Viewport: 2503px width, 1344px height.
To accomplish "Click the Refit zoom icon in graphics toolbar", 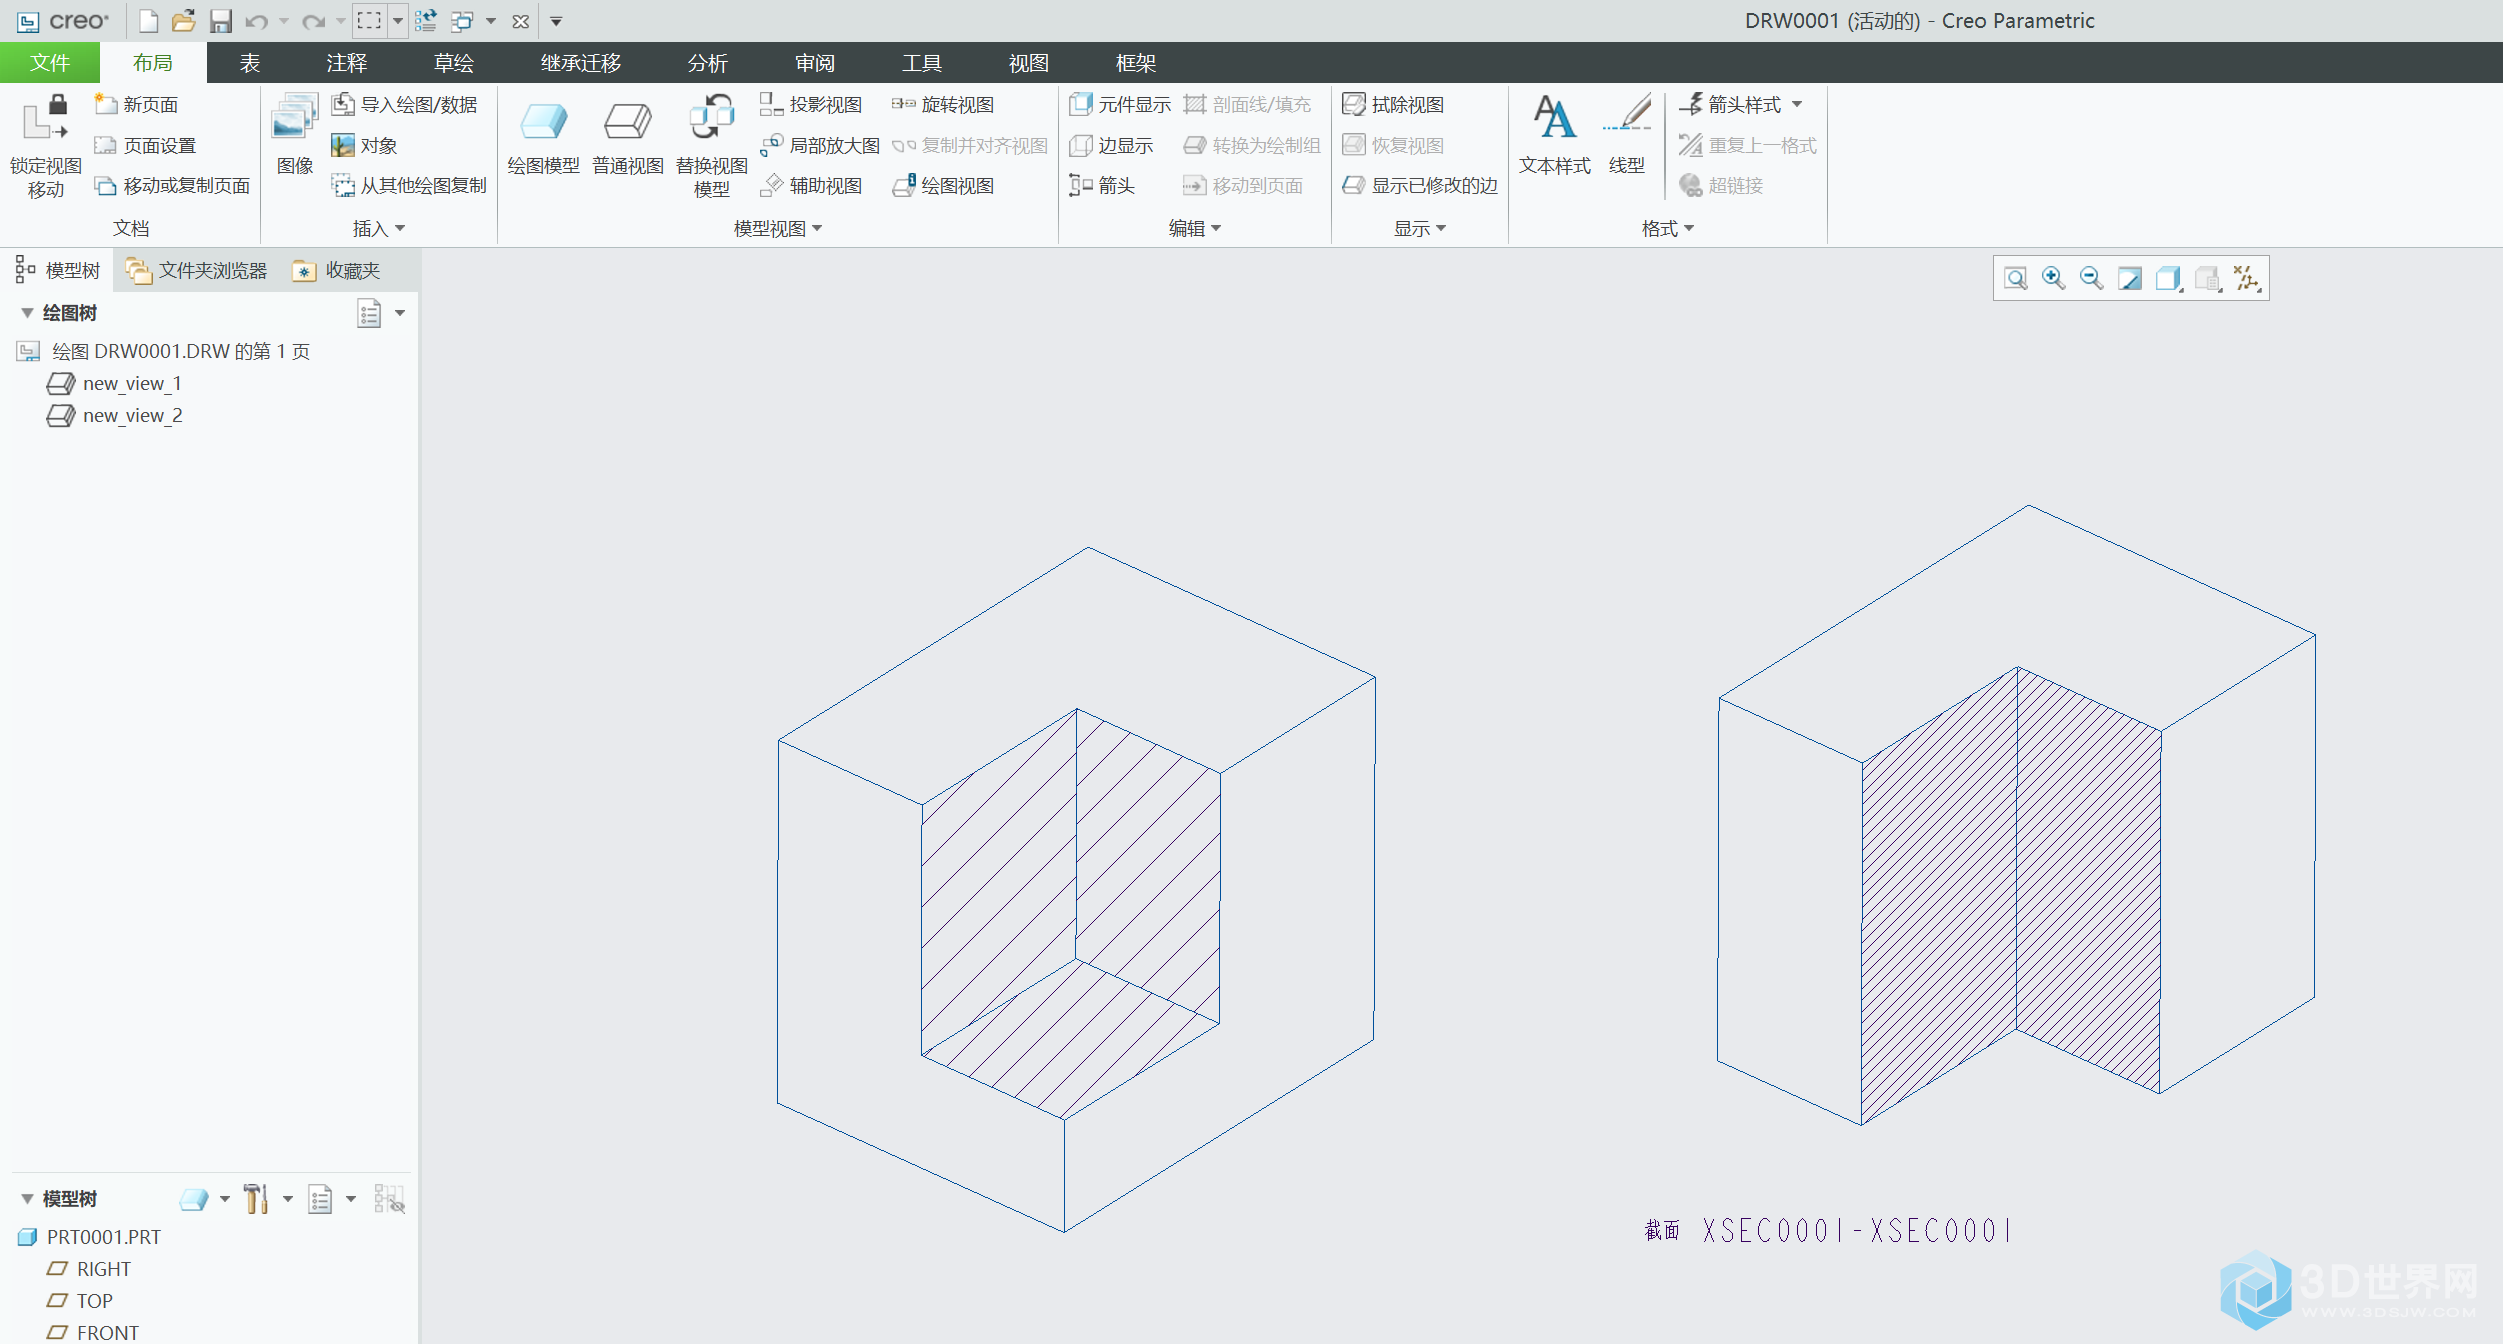I will click(x=2016, y=278).
